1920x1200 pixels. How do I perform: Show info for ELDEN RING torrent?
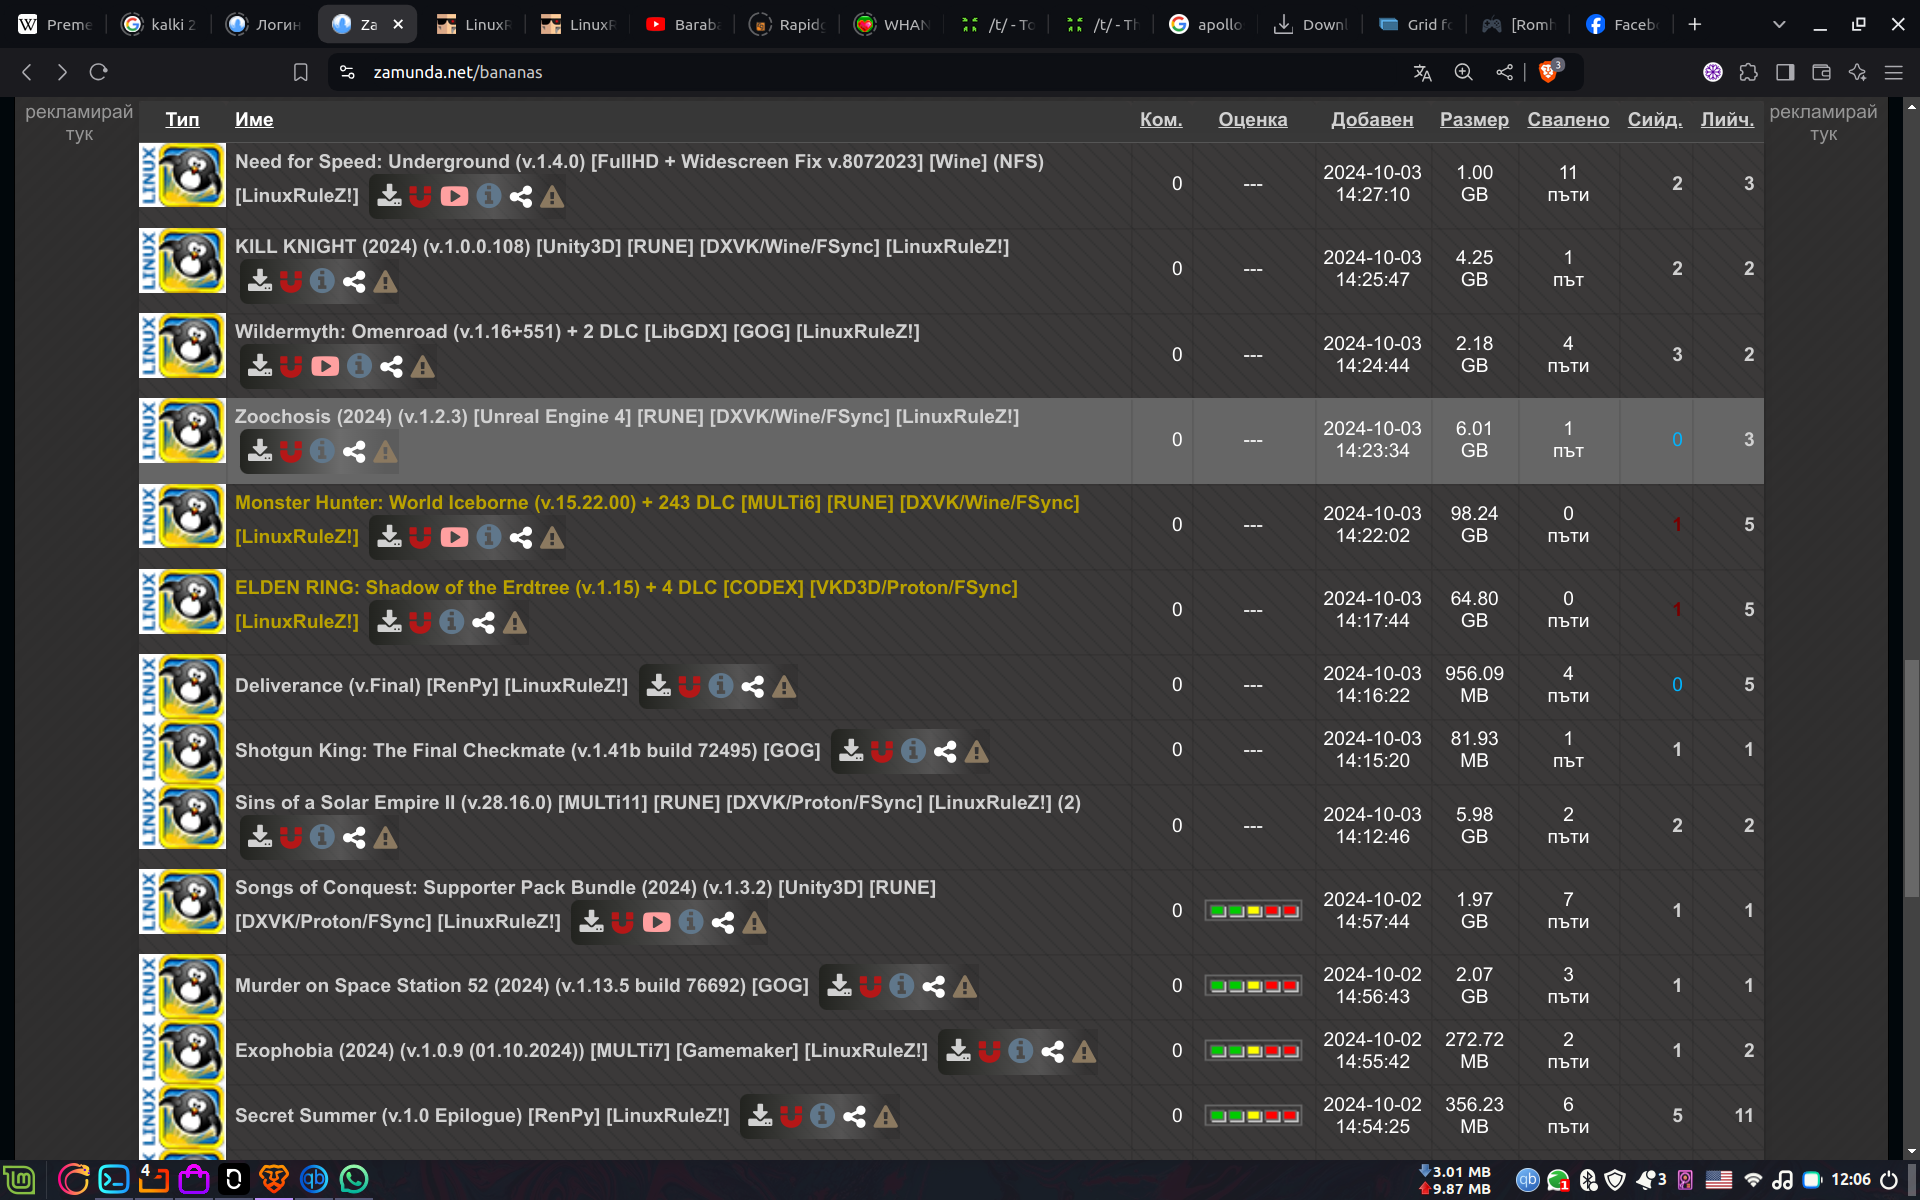click(x=452, y=622)
